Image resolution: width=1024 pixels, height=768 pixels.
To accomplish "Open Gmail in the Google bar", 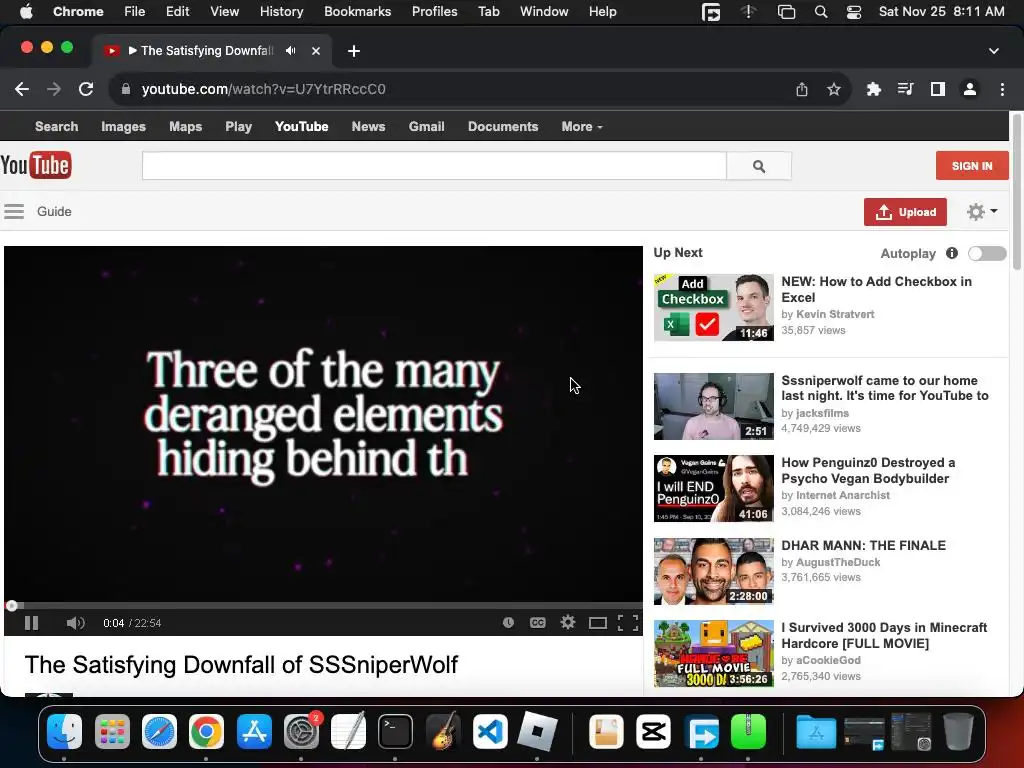I will (426, 127).
